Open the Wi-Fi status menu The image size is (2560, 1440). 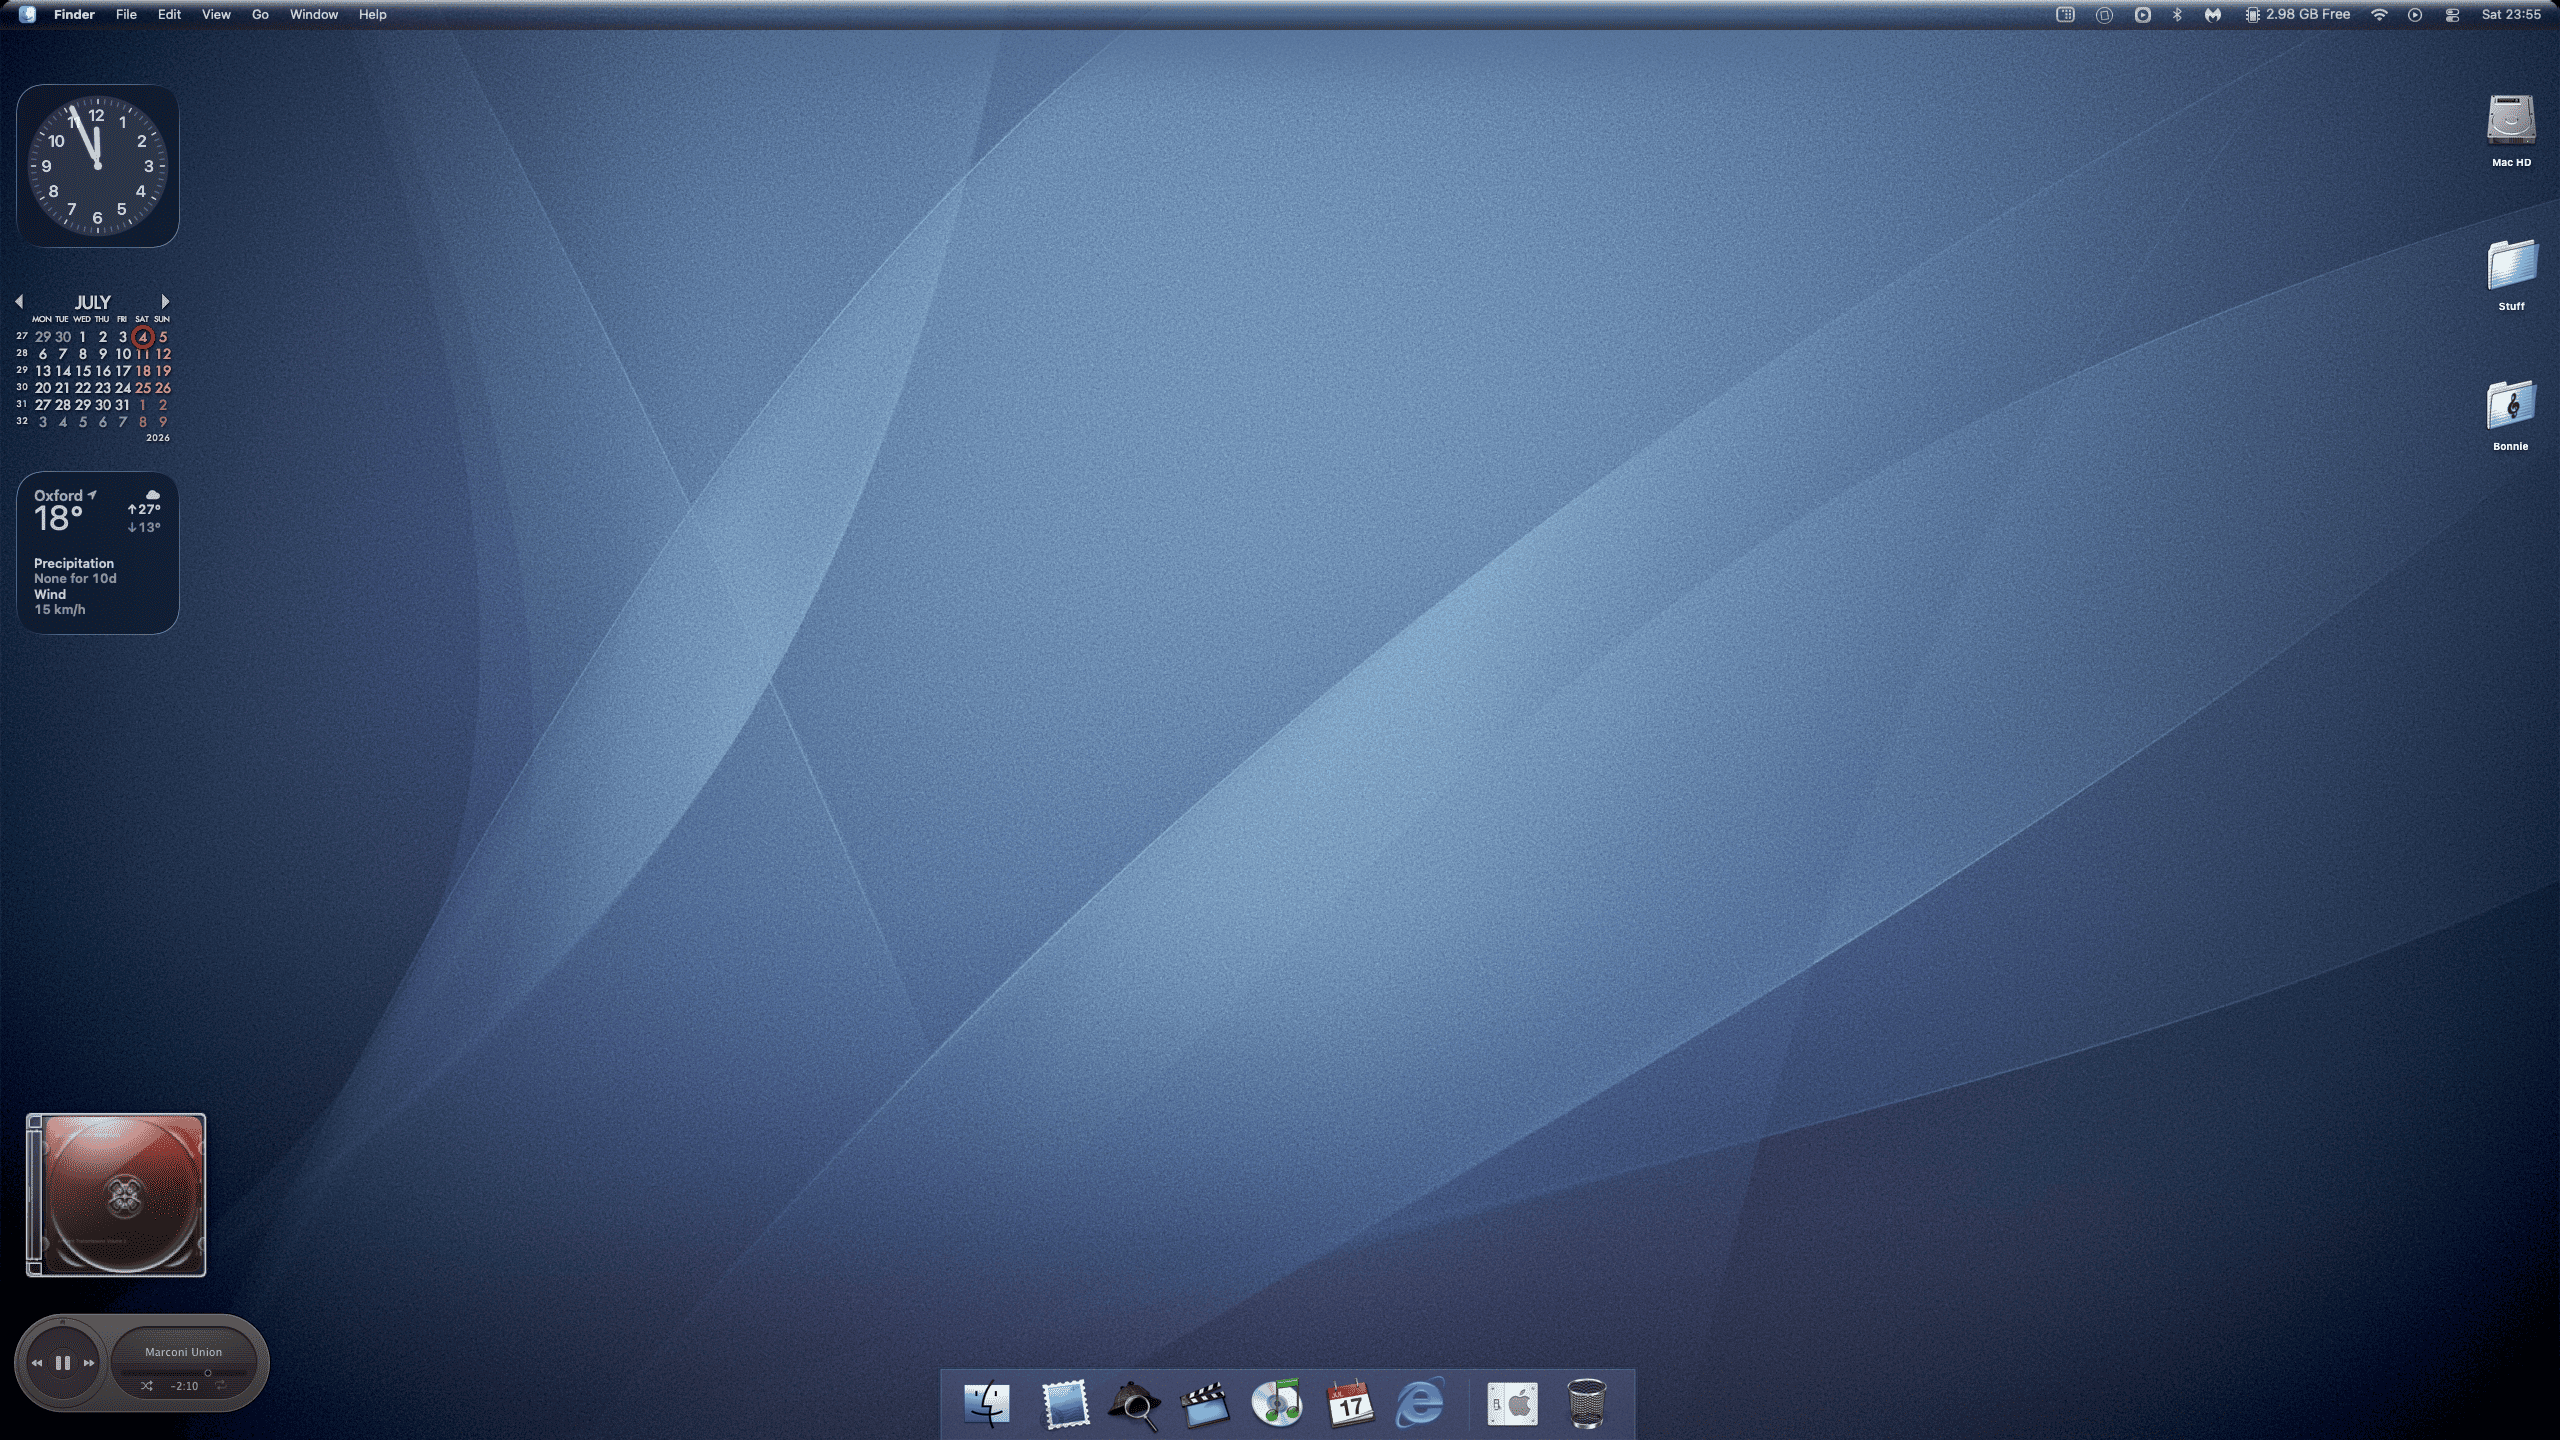pos(2380,15)
